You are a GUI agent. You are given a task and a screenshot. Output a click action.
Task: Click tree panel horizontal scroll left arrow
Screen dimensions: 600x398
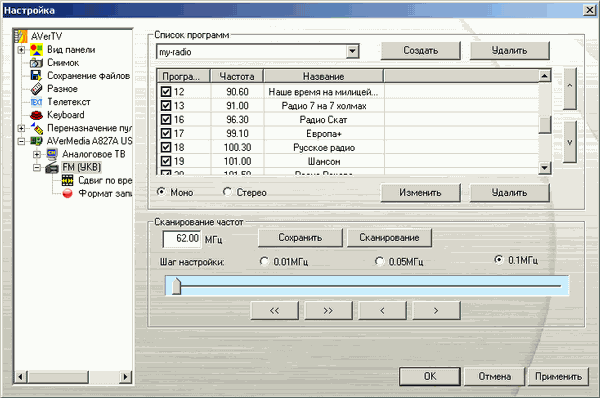[x=21, y=377]
